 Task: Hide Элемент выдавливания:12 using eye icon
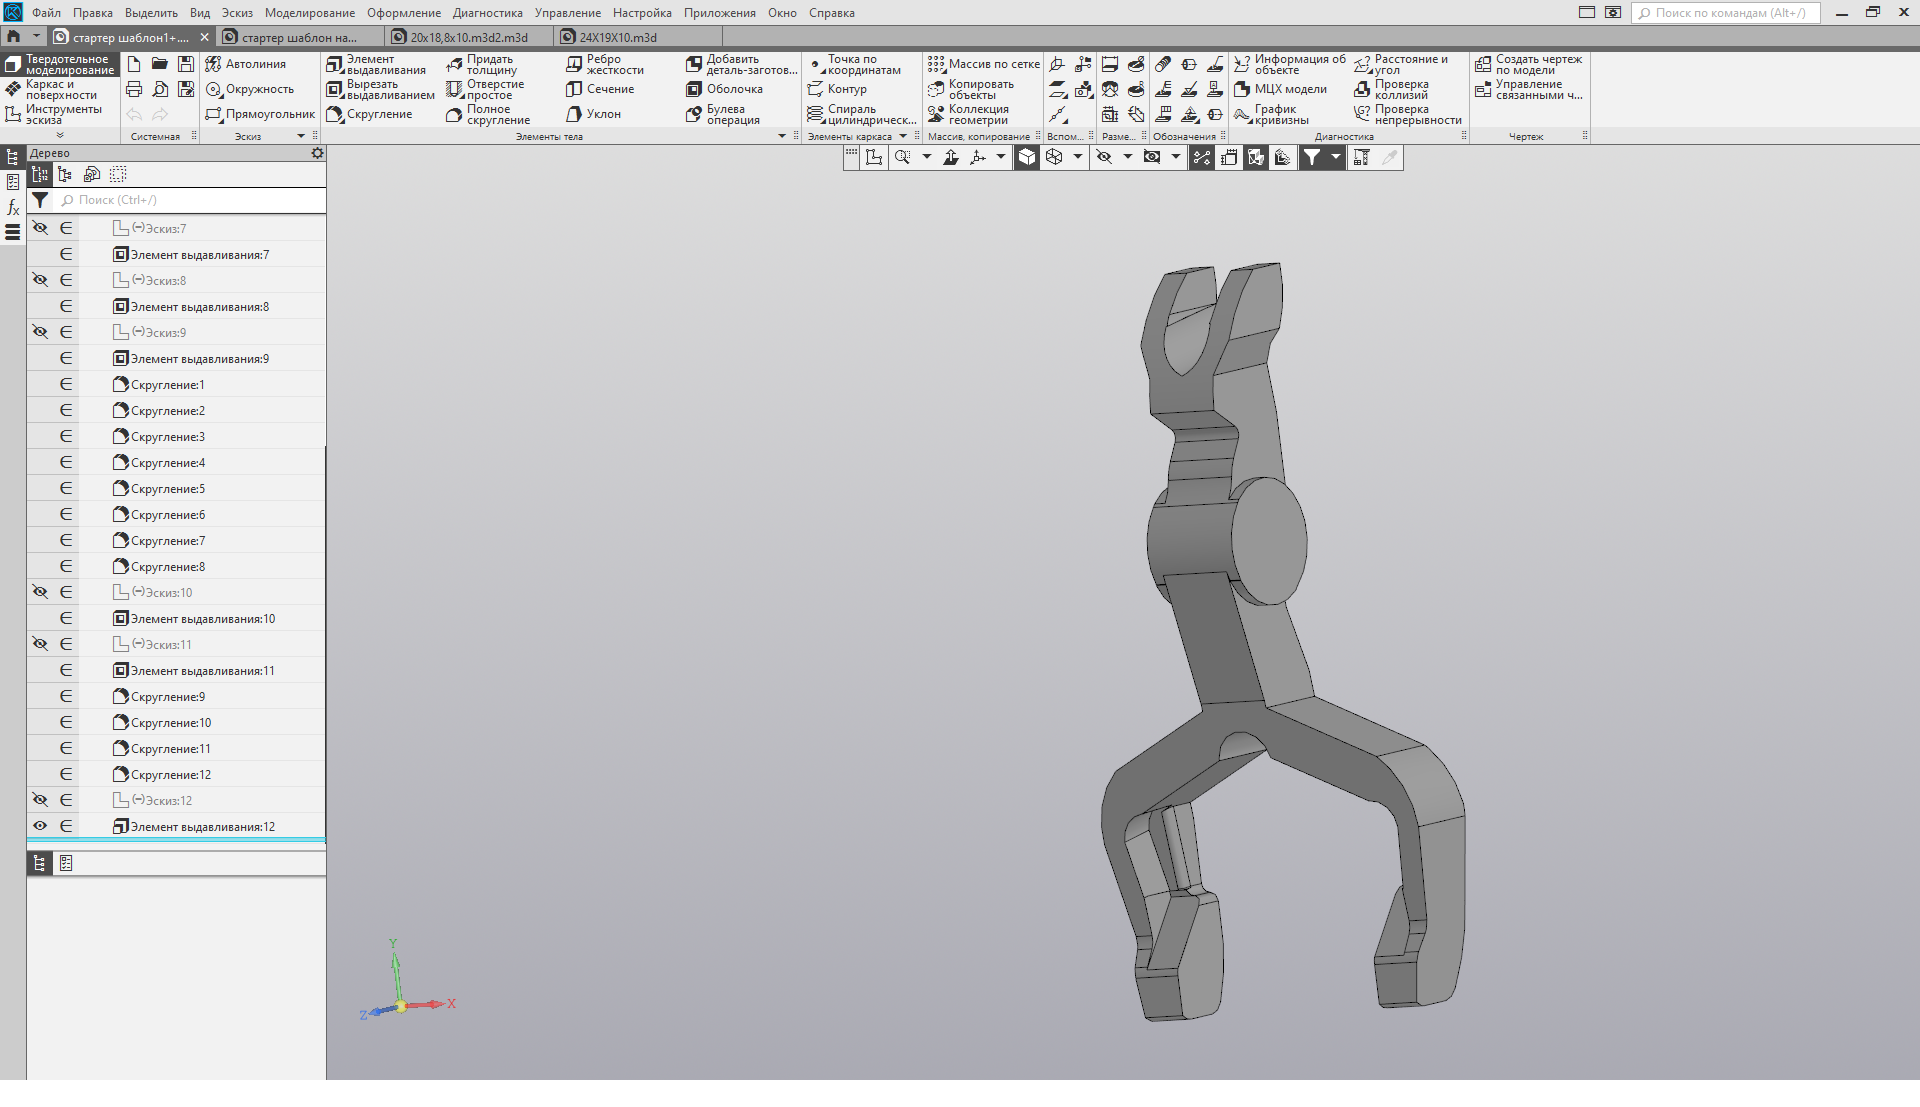[40, 827]
